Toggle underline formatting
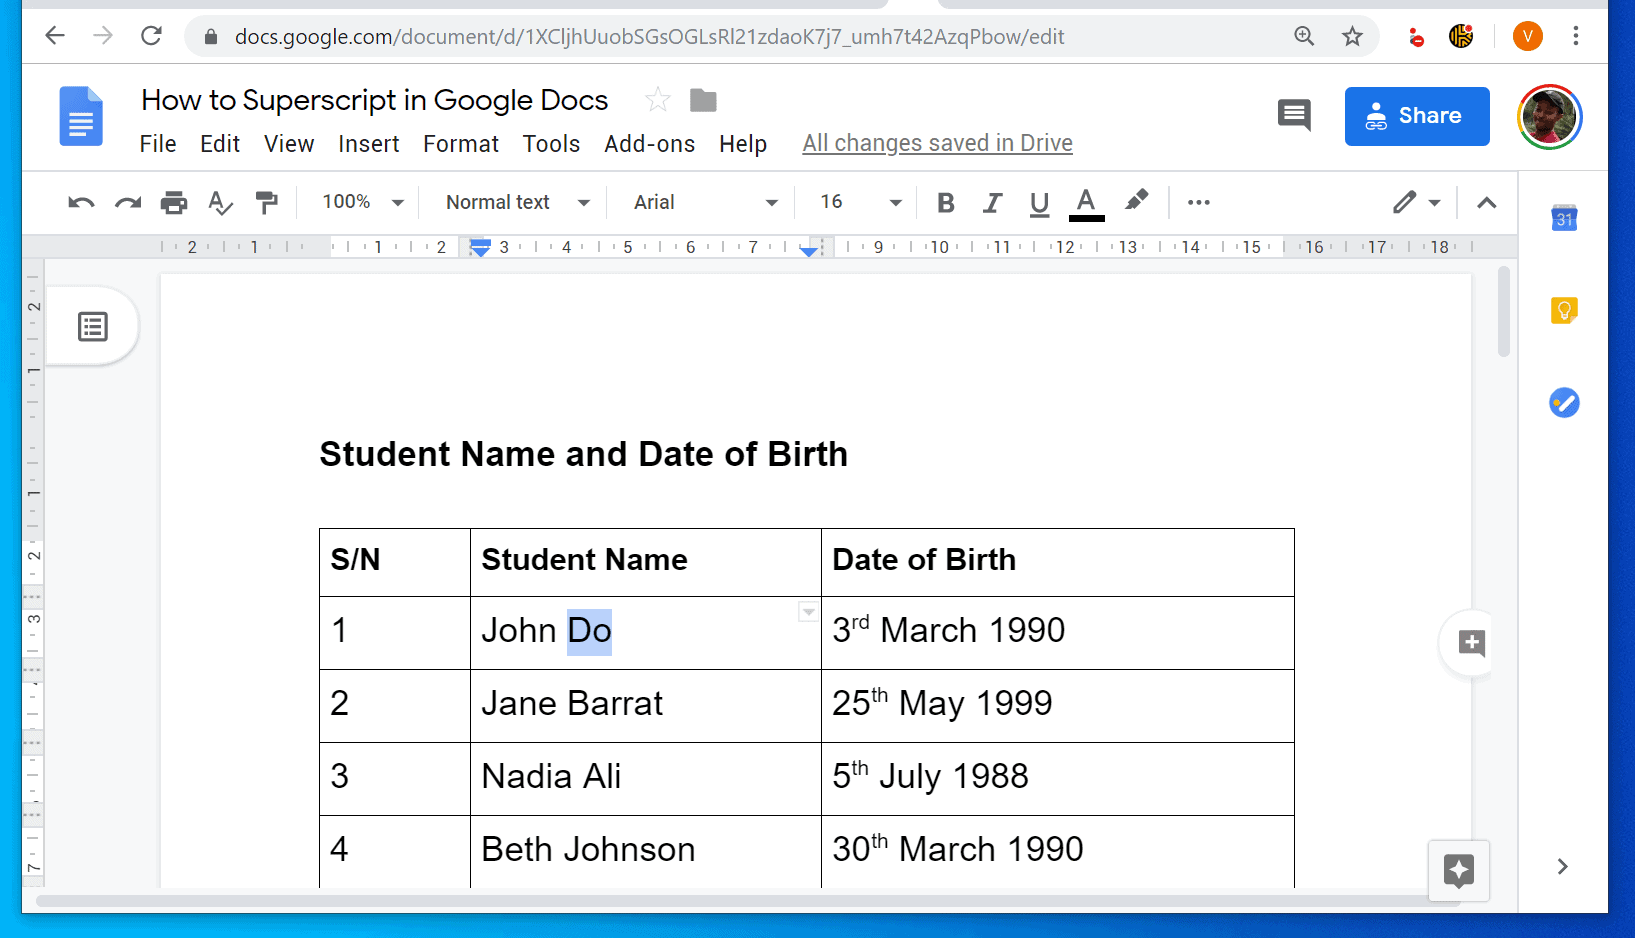 pyautogui.click(x=1039, y=203)
